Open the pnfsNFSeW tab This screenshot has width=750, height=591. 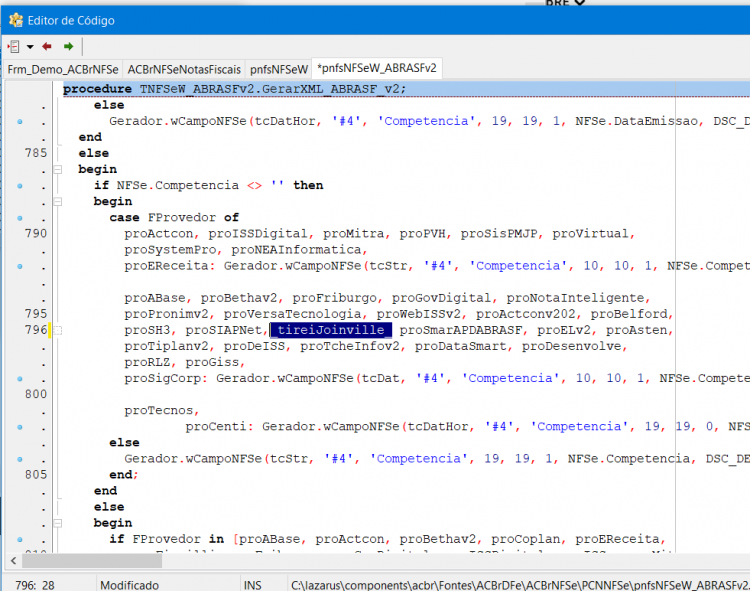click(x=278, y=69)
